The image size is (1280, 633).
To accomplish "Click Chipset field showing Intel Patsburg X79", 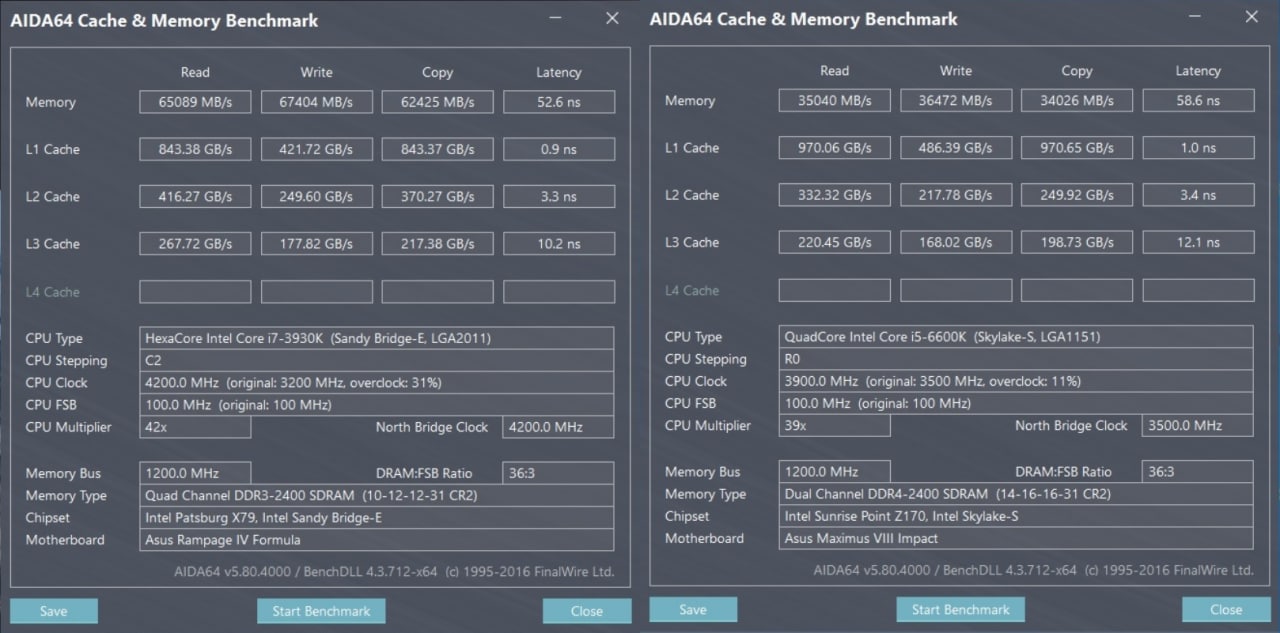I will tap(377, 517).
